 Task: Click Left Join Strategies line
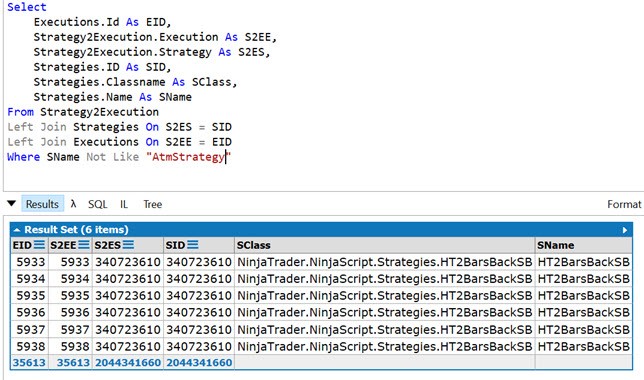(120, 127)
